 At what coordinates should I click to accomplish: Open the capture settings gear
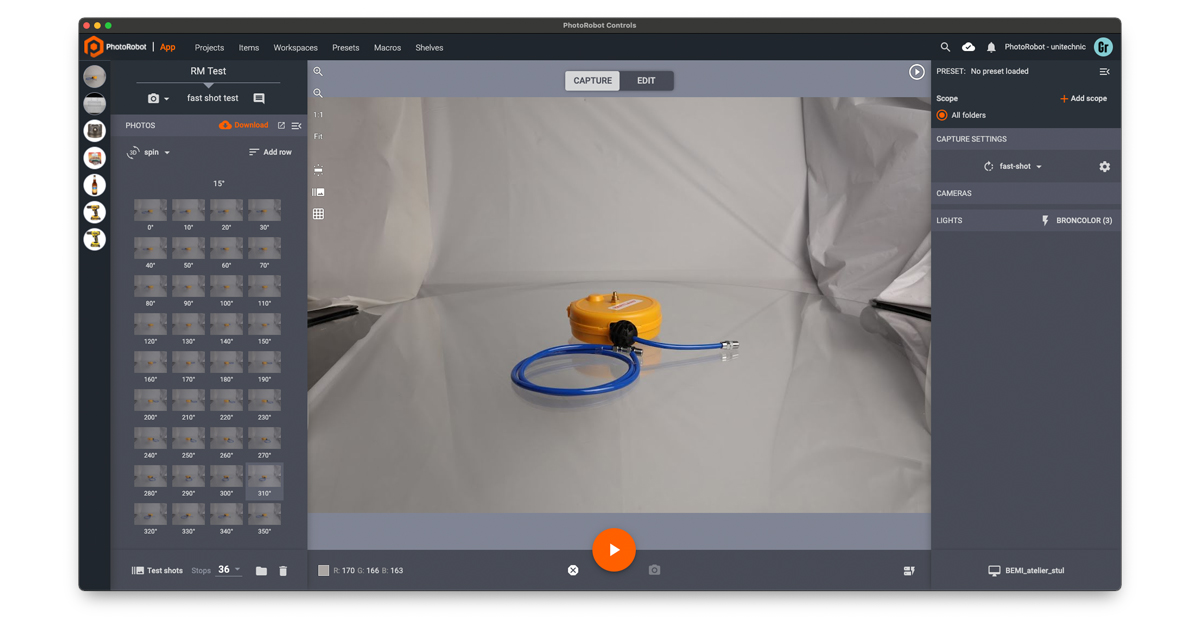(x=1104, y=167)
